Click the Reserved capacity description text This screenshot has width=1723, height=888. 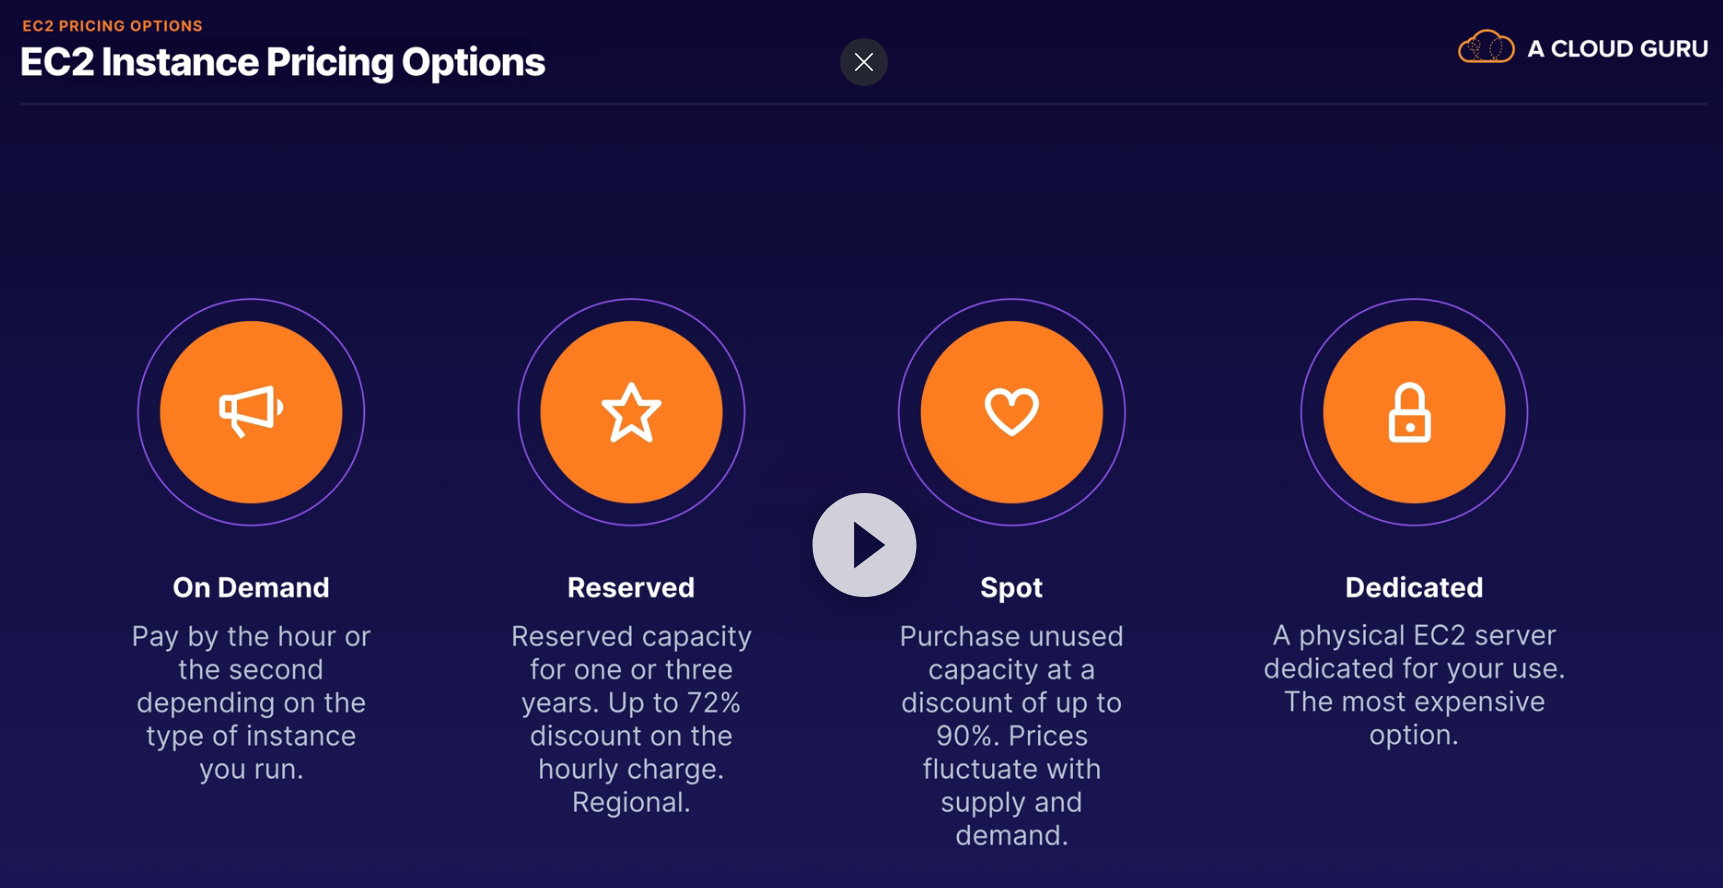(631, 718)
